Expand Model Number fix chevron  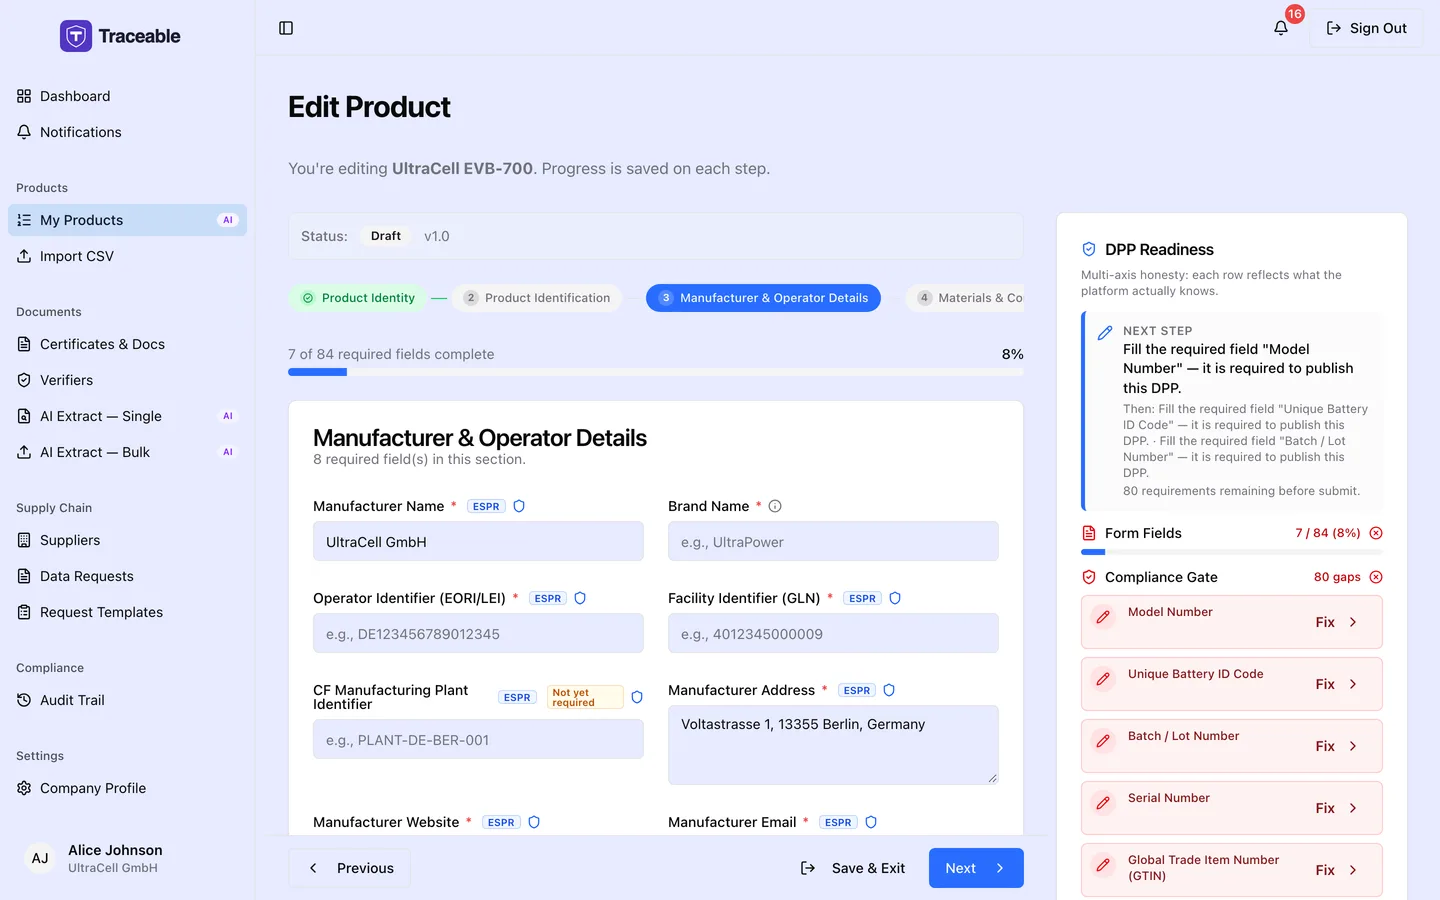(x=1353, y=622)
